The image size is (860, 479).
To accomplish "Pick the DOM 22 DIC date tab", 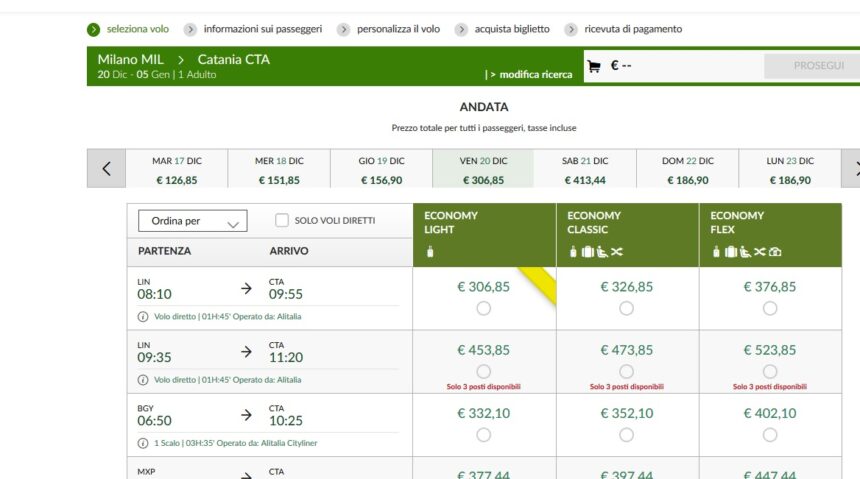I will point(688,170).
